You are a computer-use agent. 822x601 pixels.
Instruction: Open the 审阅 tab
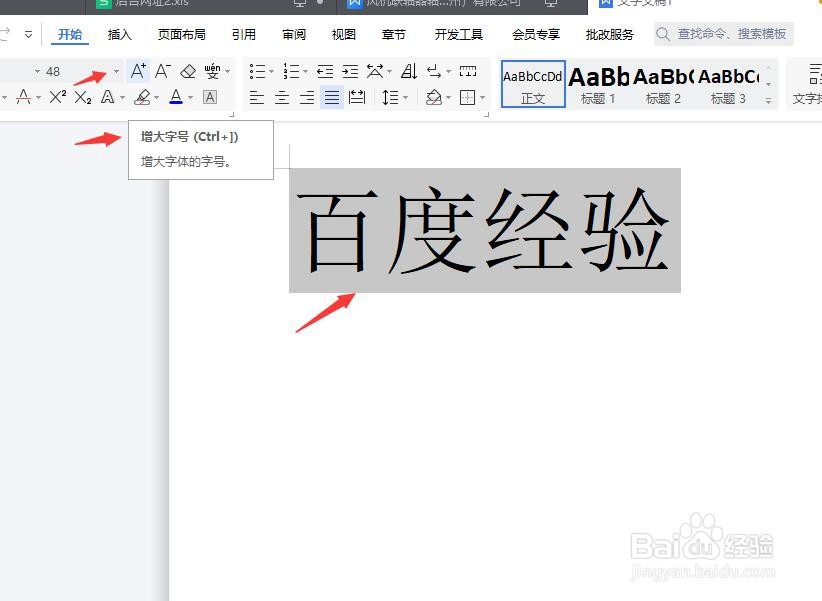[x=294, y=35]
